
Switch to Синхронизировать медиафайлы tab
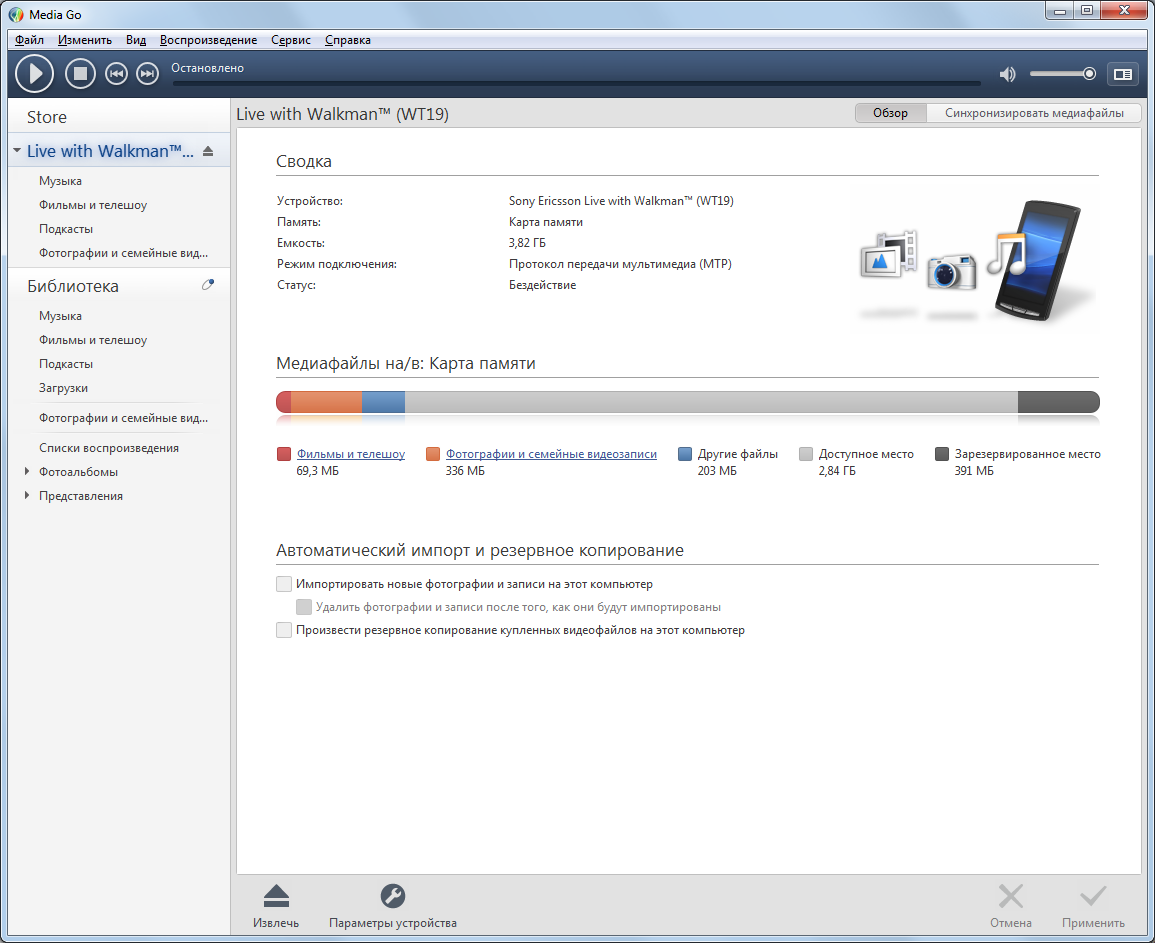point(1034,113)
